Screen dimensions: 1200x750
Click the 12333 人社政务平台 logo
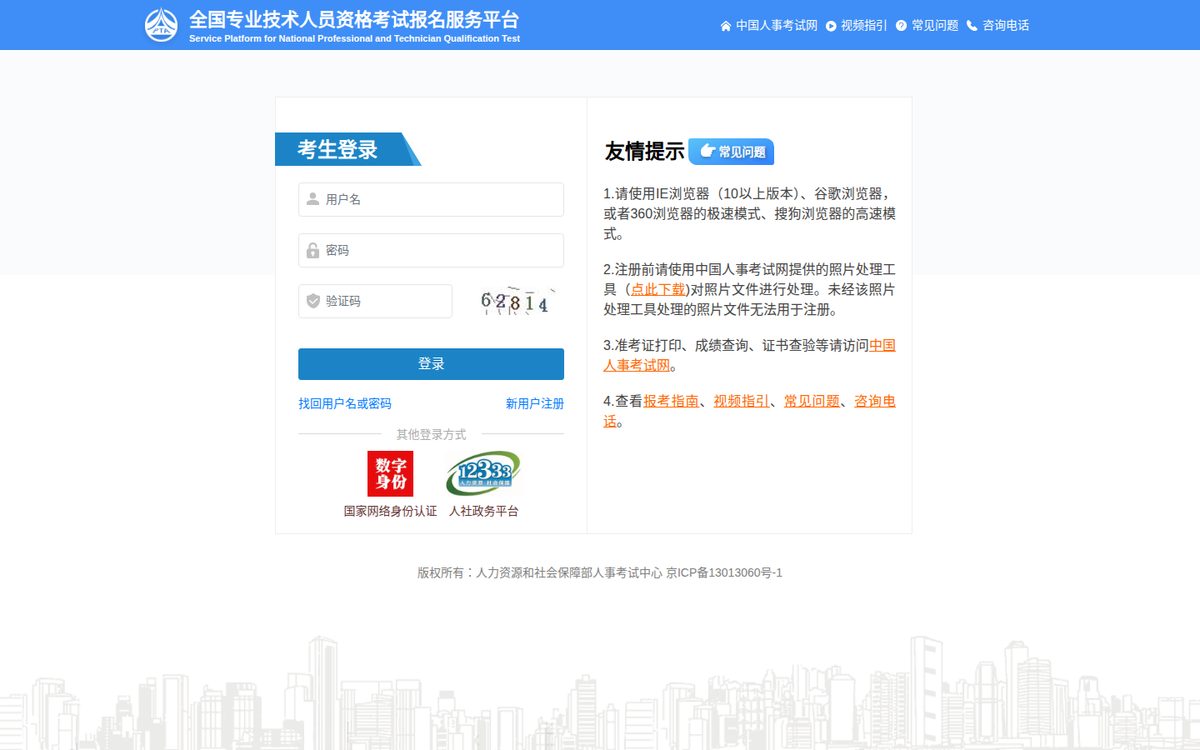pyautogui.click(x=483, y=474)
